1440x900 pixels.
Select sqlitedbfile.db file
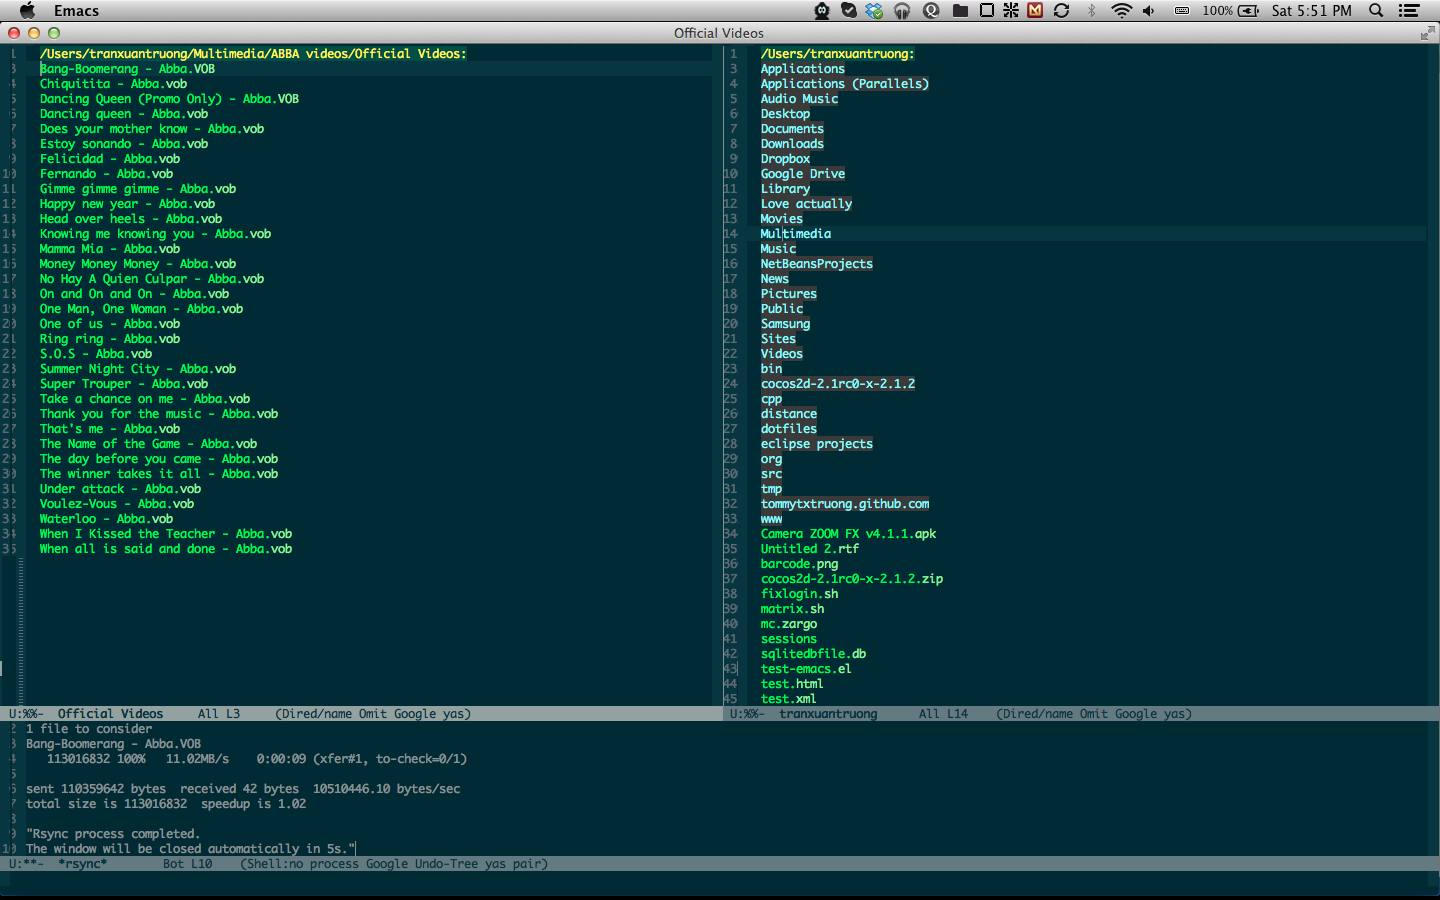click(813, 654)
